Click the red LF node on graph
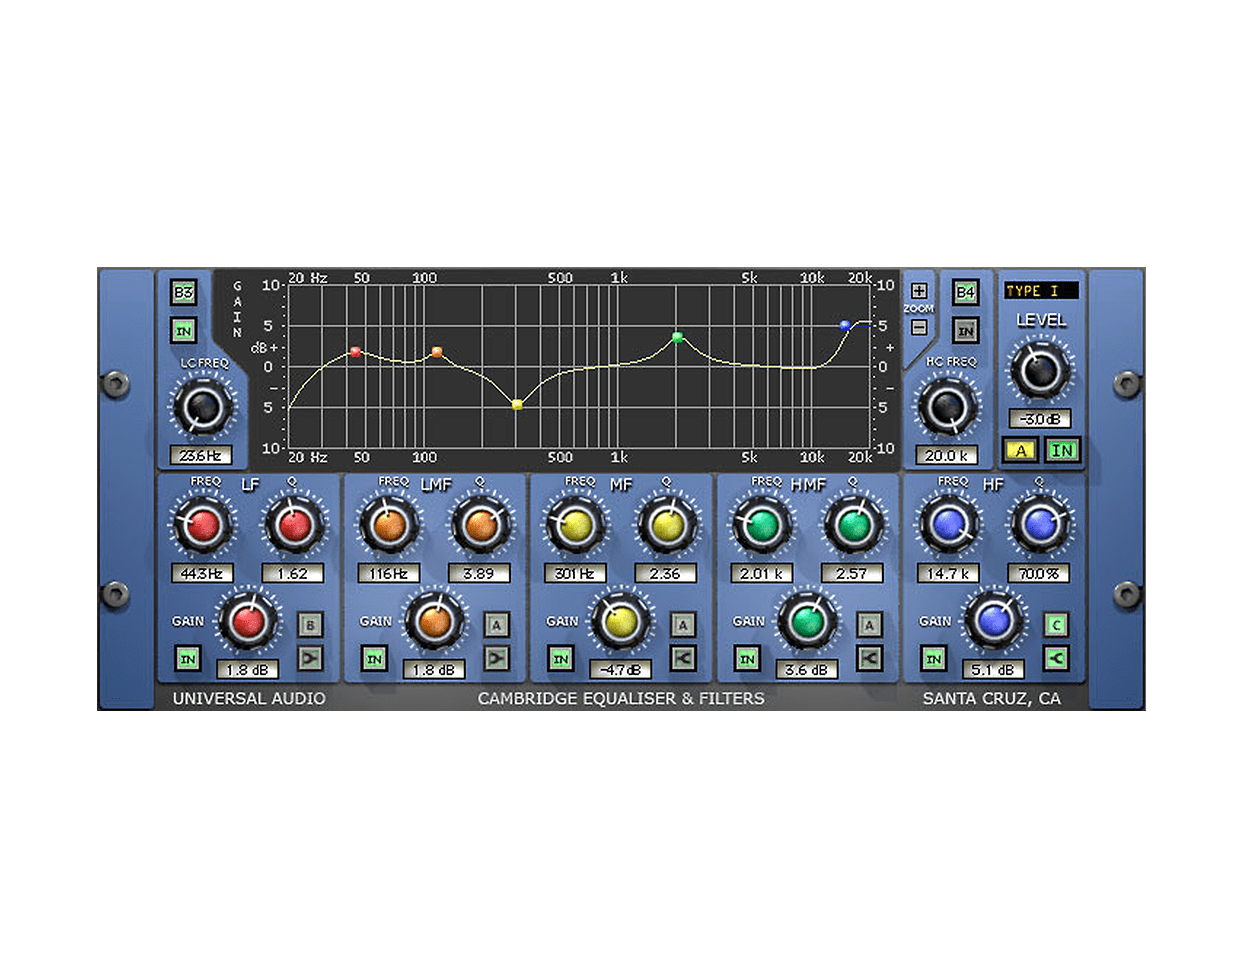Image resolution: width=1248 pixels, height=980 pixels. pos(355,352)
